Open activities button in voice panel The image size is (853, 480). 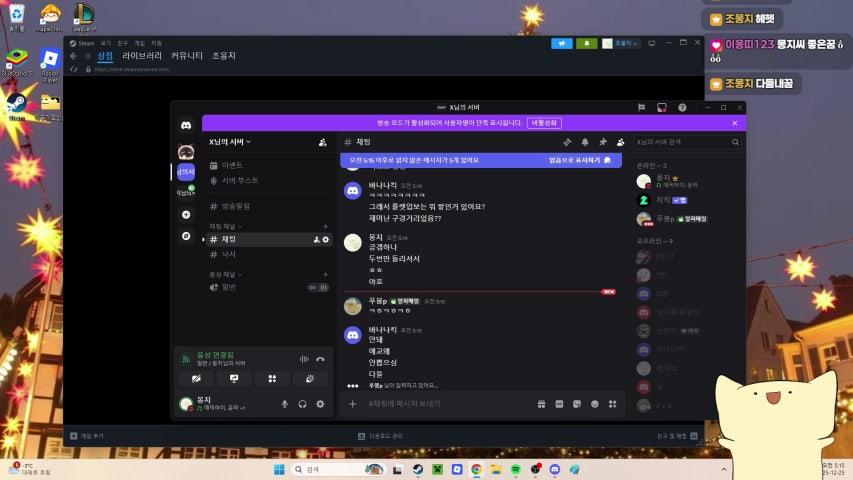(x=272, y=379)
